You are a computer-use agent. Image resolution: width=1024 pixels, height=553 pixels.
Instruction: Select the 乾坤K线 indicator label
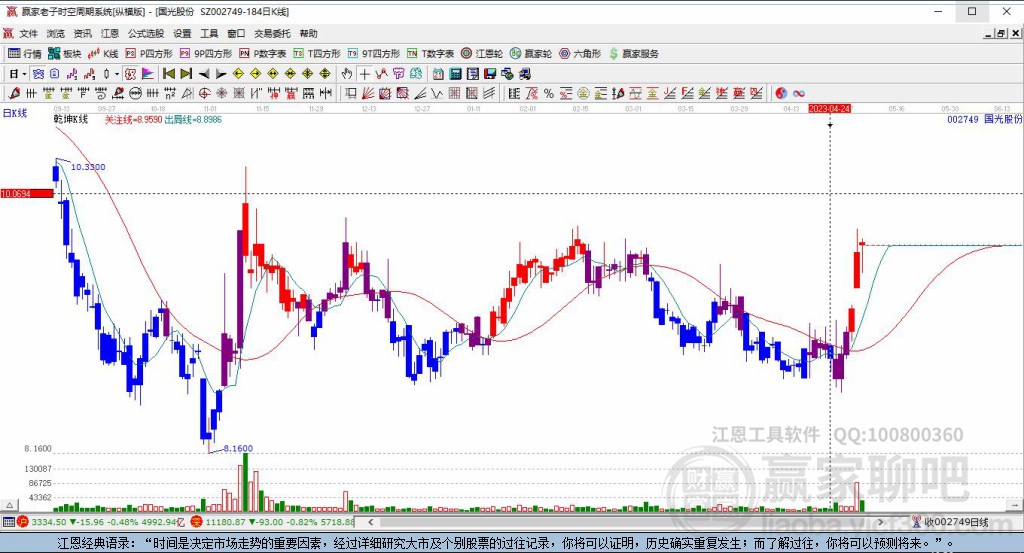tap(71, 119)
